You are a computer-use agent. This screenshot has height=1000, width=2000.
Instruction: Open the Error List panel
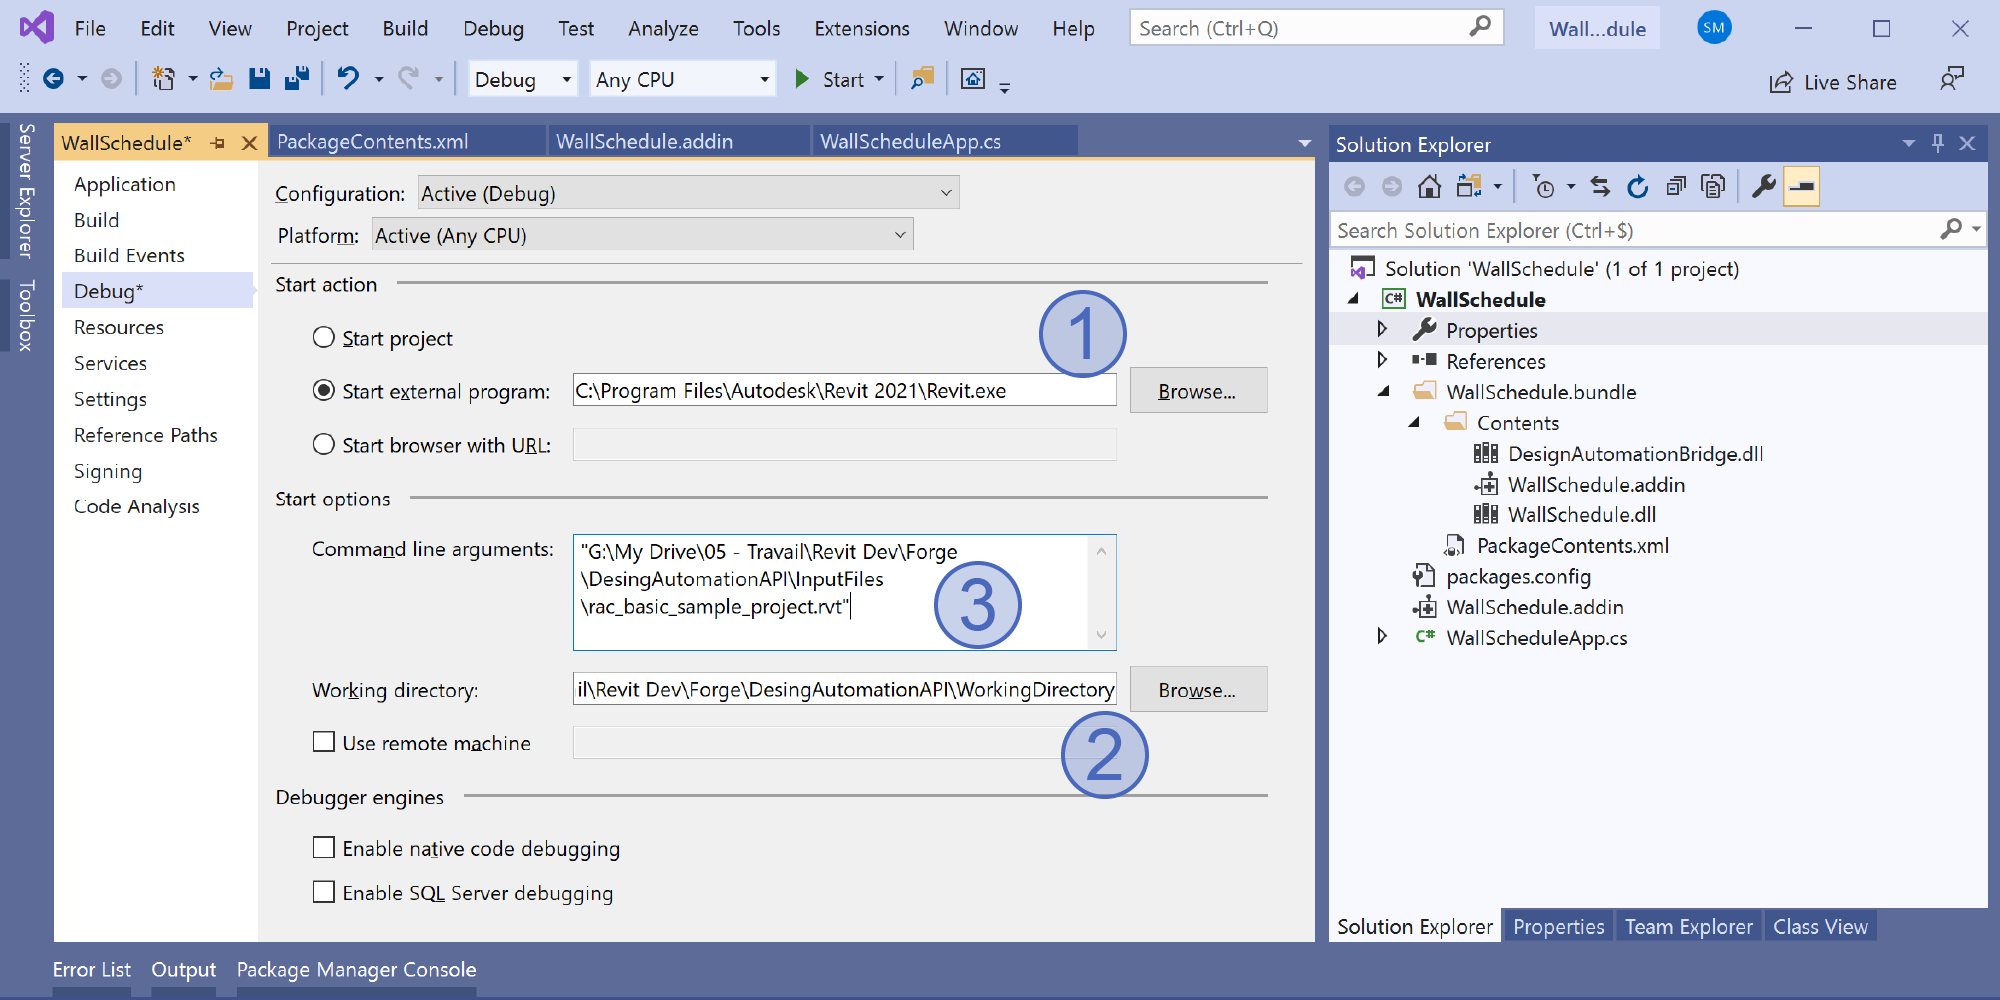coord(92,969)
